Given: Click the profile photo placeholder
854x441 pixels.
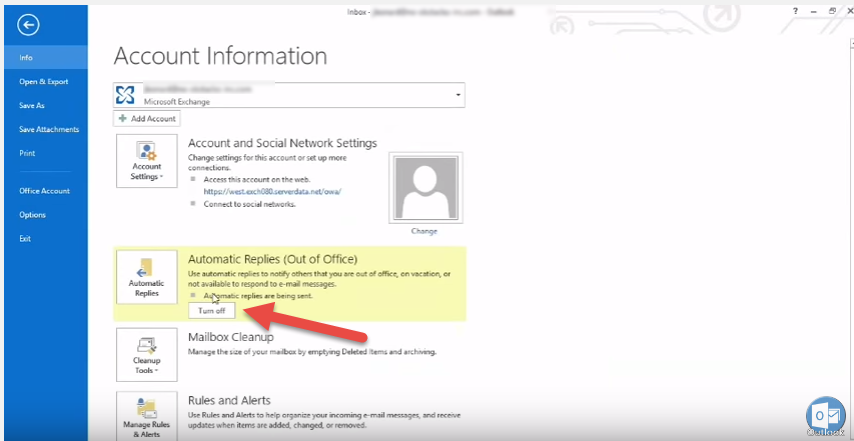Looking at the screenshot, I should coord(425,188).
